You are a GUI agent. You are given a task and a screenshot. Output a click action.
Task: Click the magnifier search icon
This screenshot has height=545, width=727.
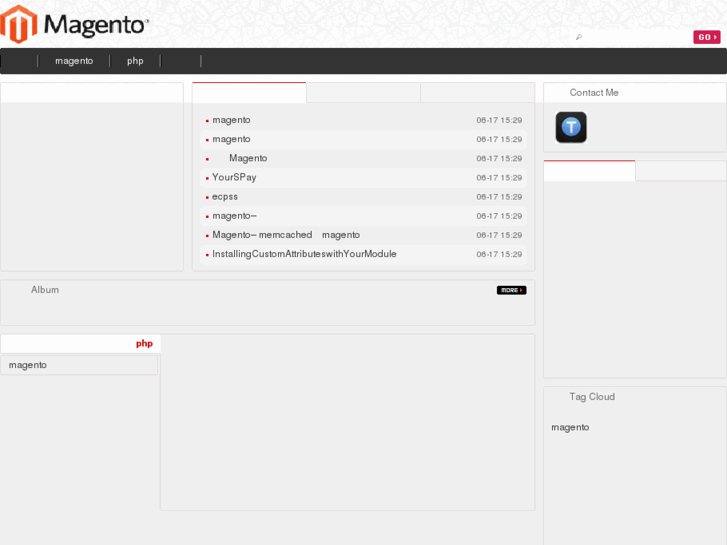pyautogui.click(x=579, y=37)
